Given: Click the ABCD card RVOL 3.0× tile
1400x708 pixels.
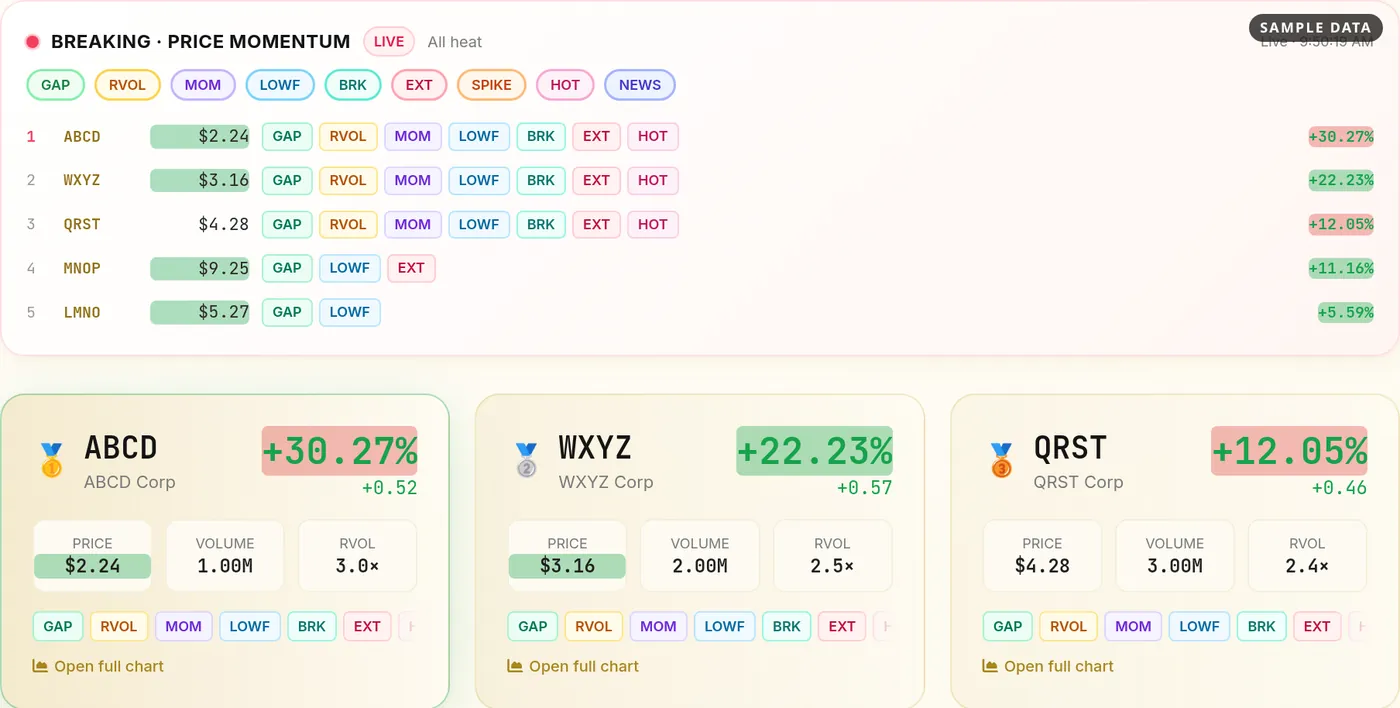Looking at the screenshot, I should click(x=357, y=556).
